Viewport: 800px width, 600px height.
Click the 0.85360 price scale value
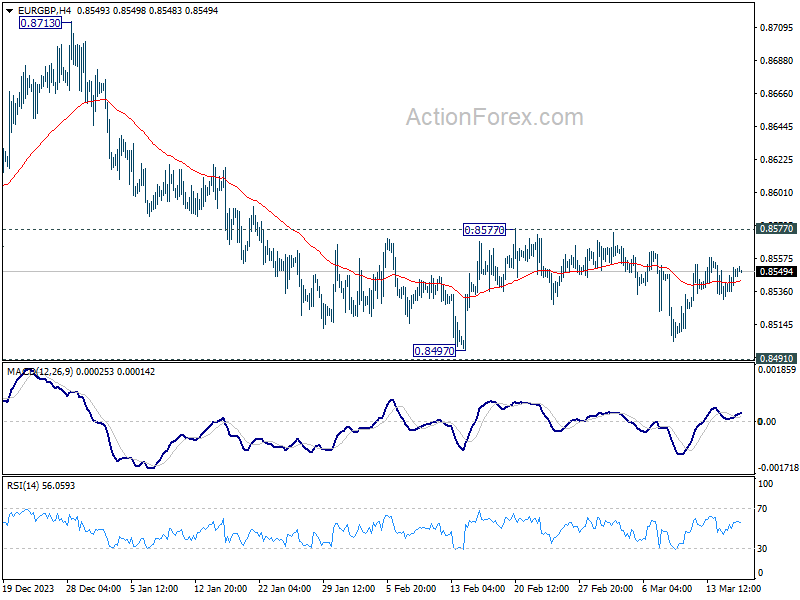777,292
